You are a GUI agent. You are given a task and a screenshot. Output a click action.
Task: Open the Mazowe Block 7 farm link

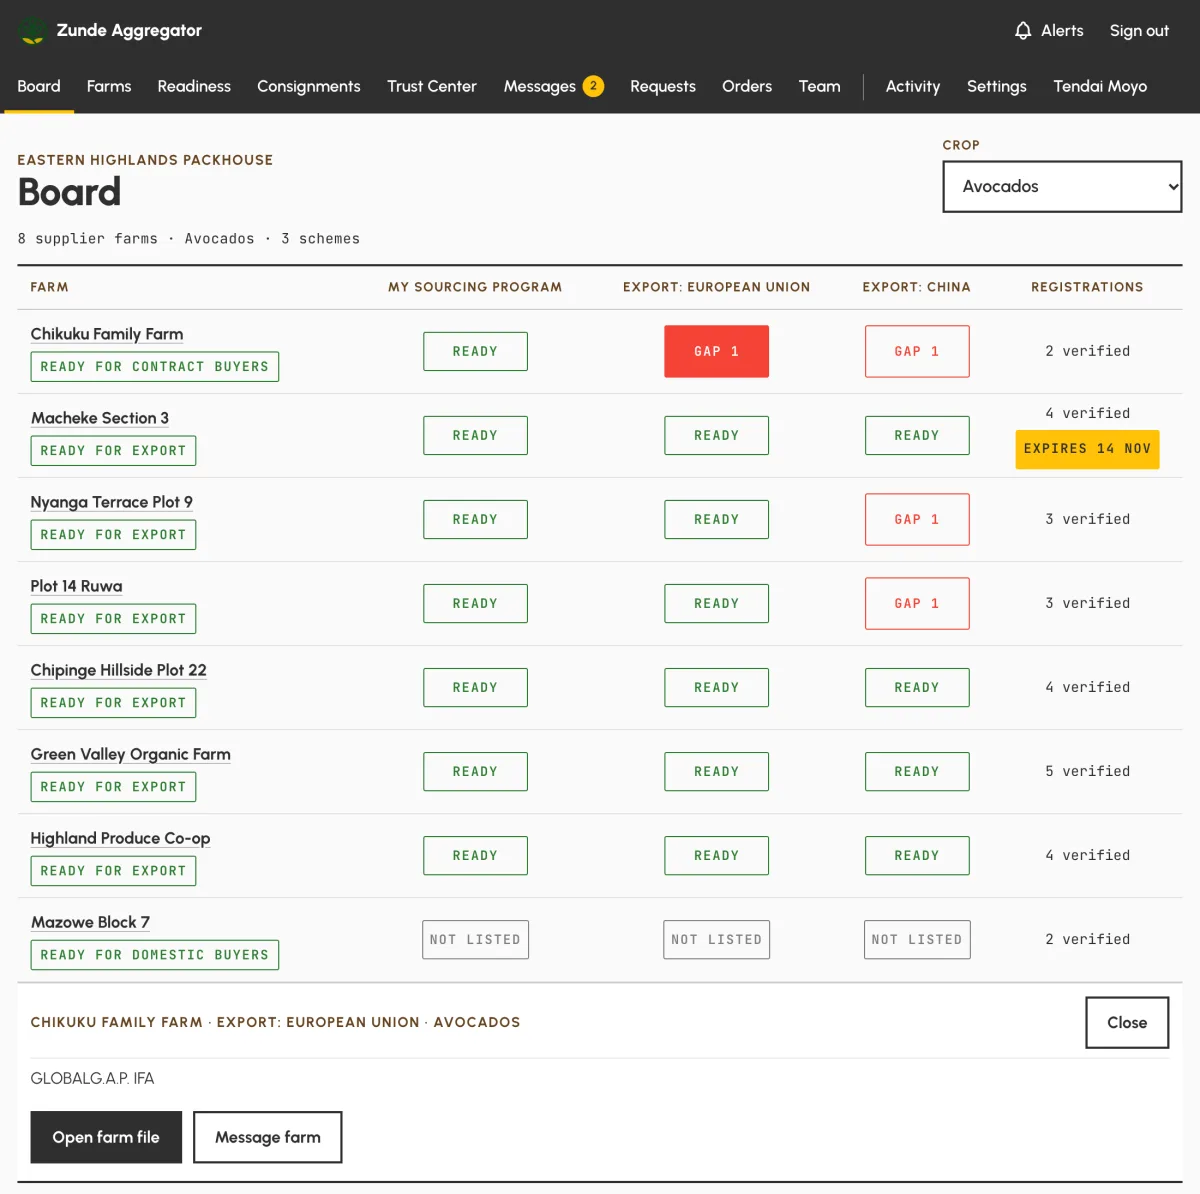pos(90,922)
